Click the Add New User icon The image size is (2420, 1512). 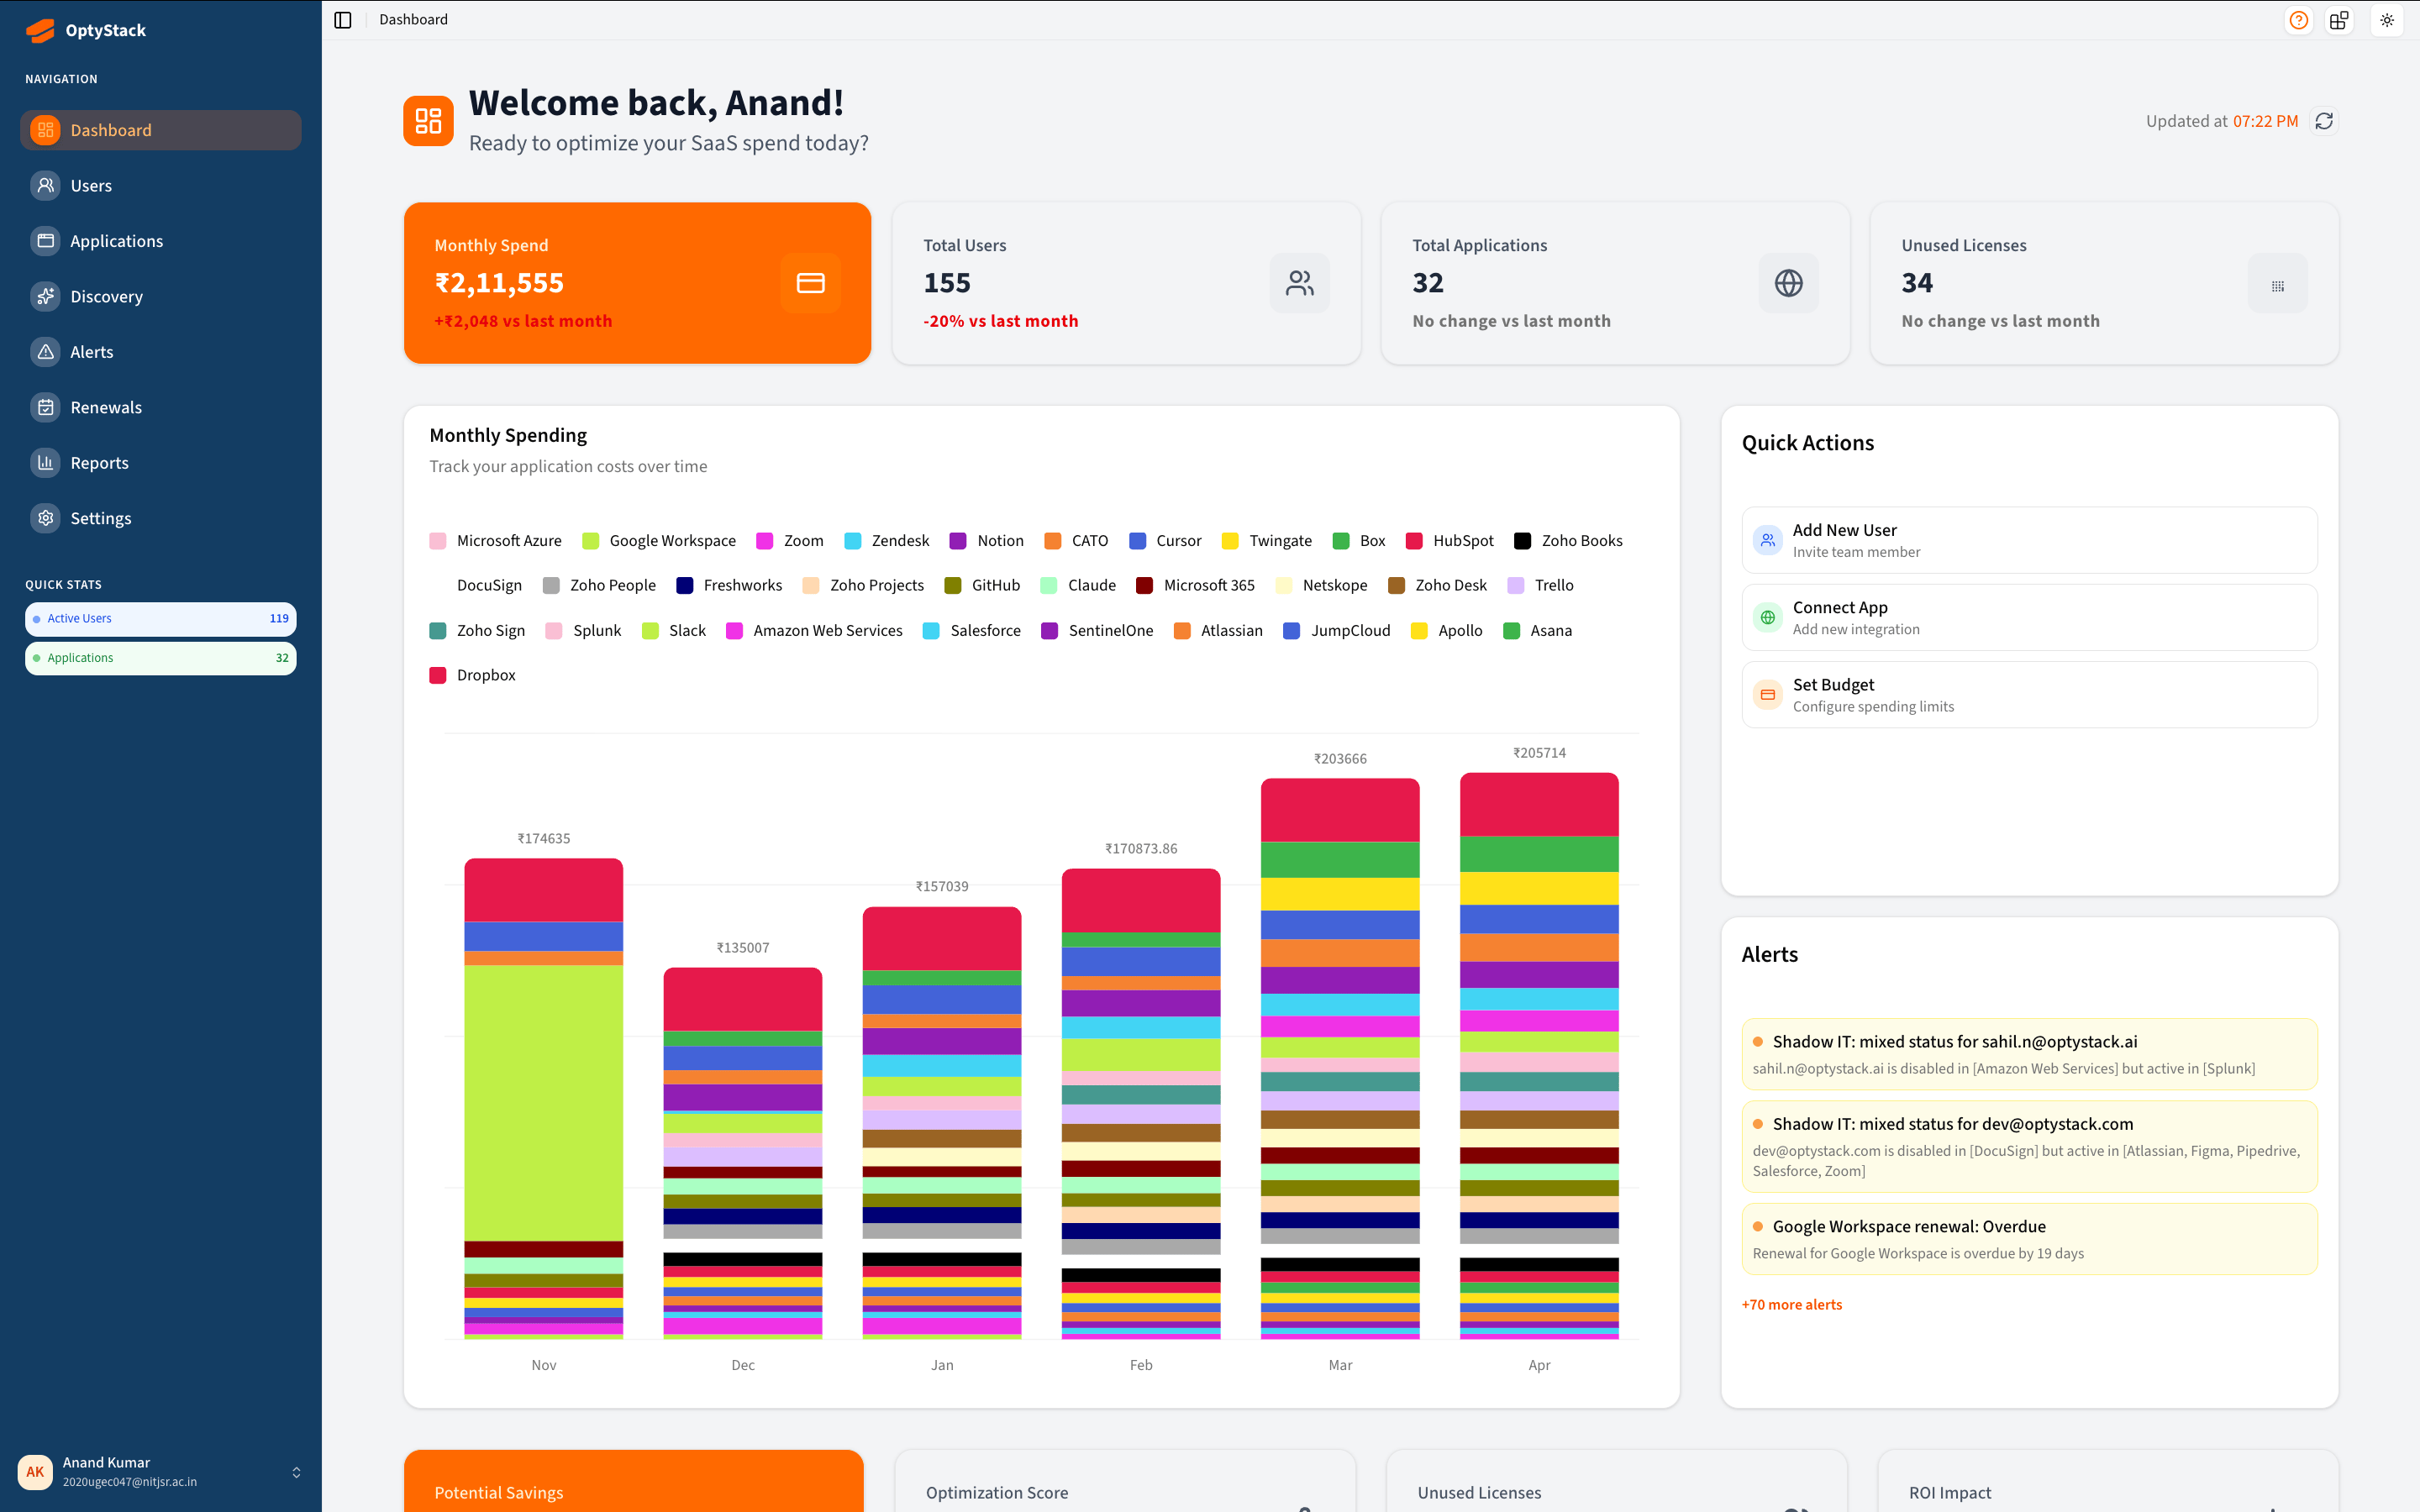1768,540
